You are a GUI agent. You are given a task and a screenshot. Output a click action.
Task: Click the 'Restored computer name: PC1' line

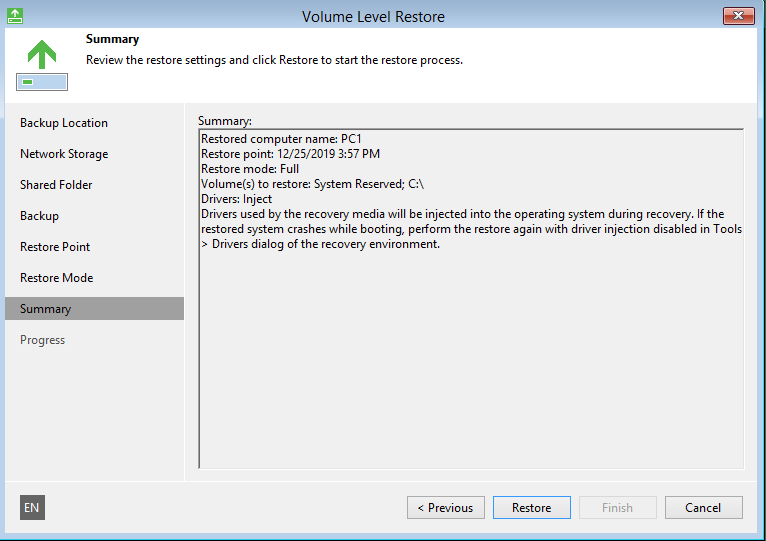click(x=281, y=139)
